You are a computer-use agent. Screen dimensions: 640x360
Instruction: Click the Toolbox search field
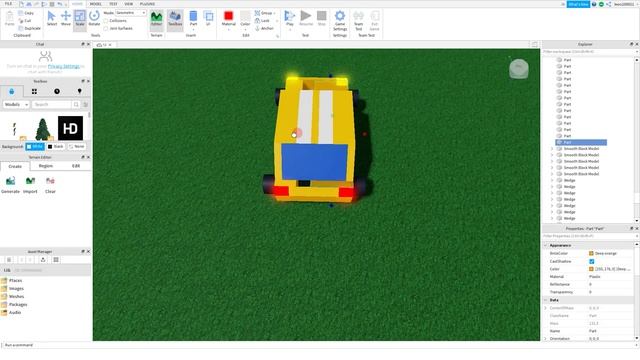[52, 104]
